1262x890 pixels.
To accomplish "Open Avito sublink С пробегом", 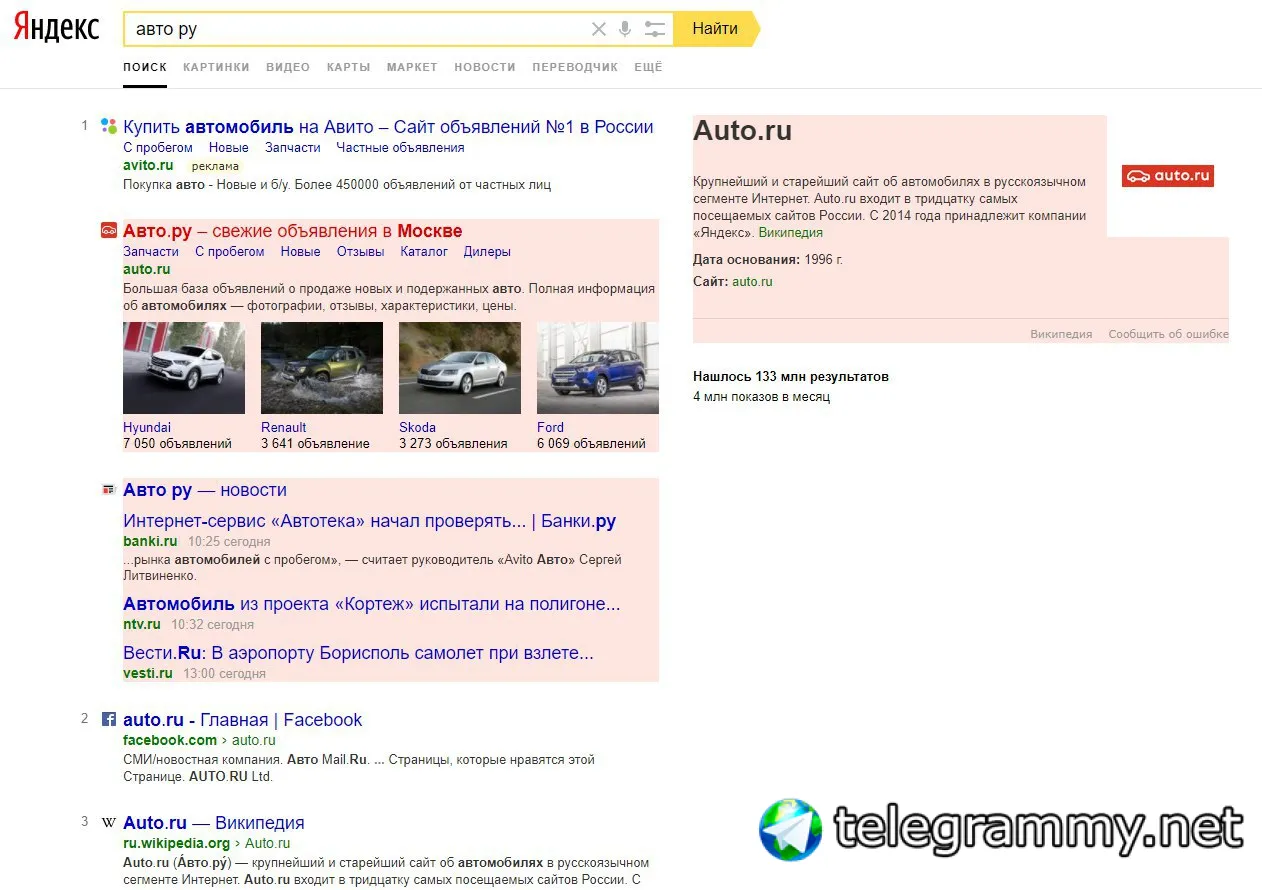I will (158, 147).
